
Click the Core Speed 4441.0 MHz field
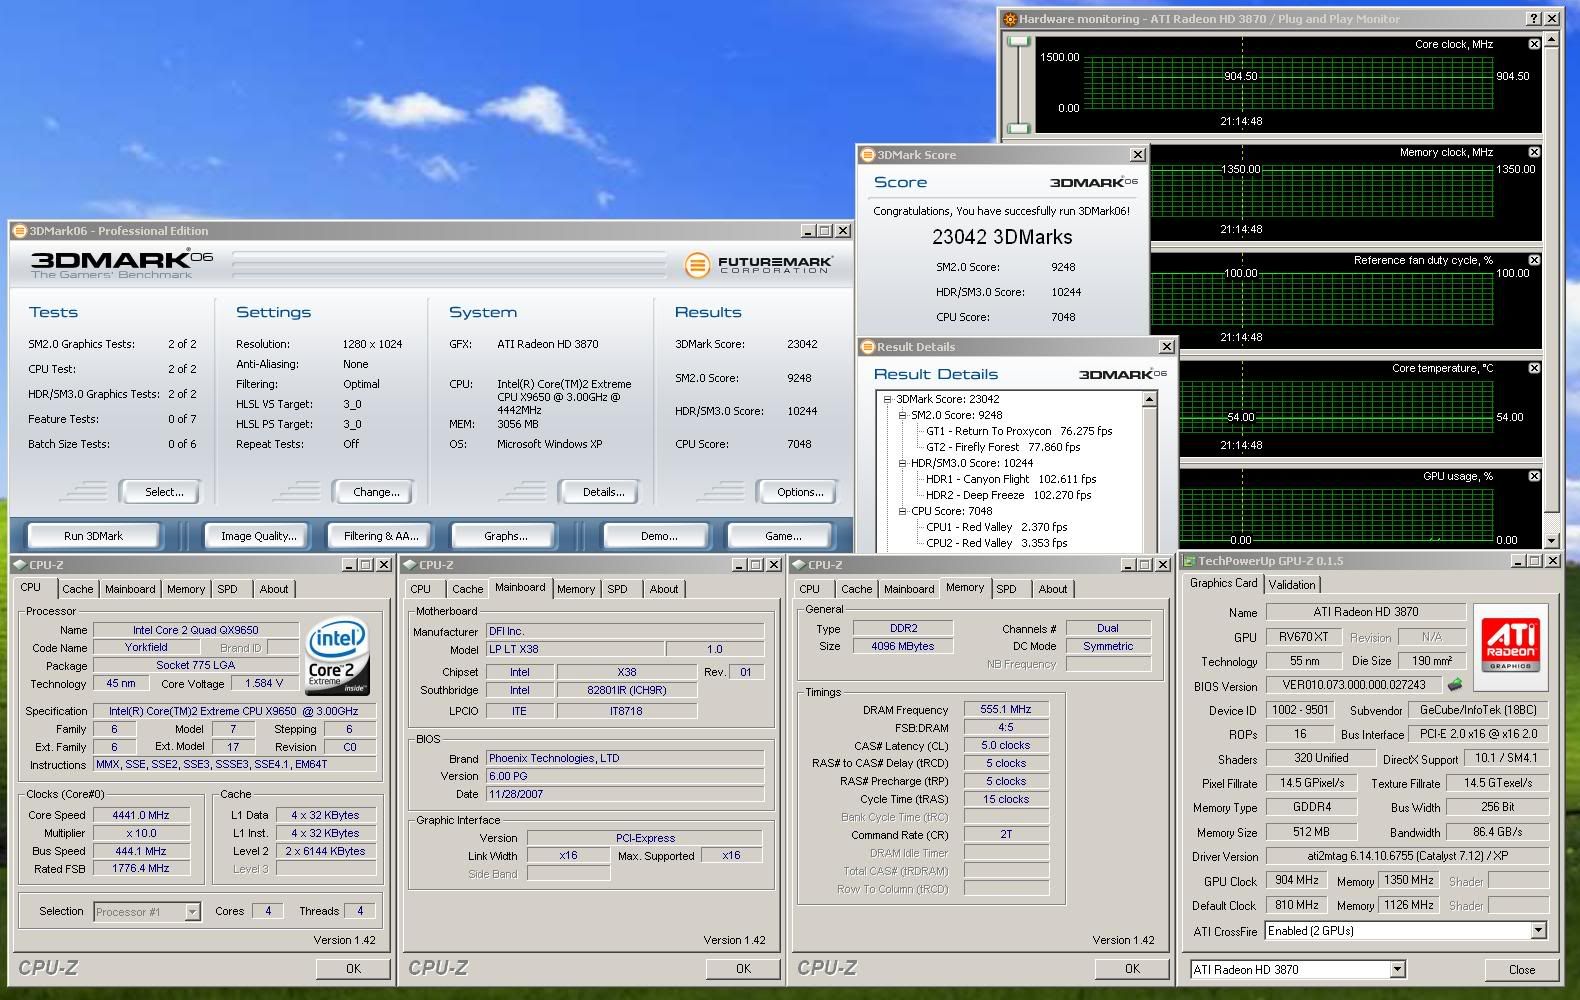[x=141, y=815]
